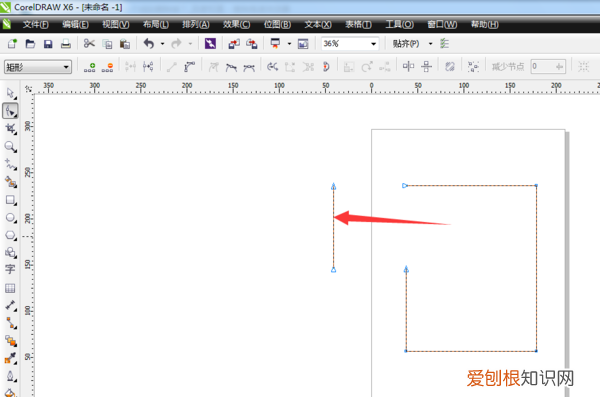Reverse the curve direction
The height and width of the screenshot is (397, 600).
click(272, 67)
